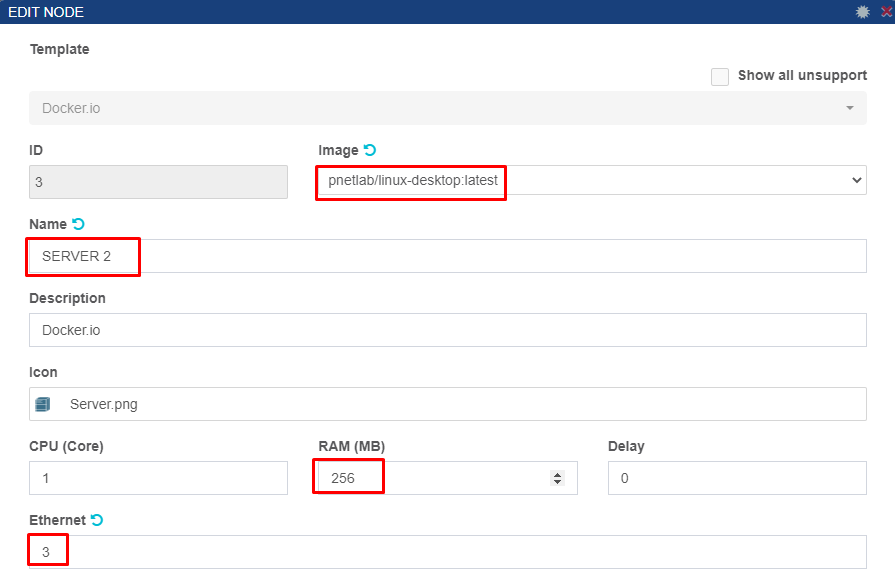Refresh the Image list icon

point(370,150)
